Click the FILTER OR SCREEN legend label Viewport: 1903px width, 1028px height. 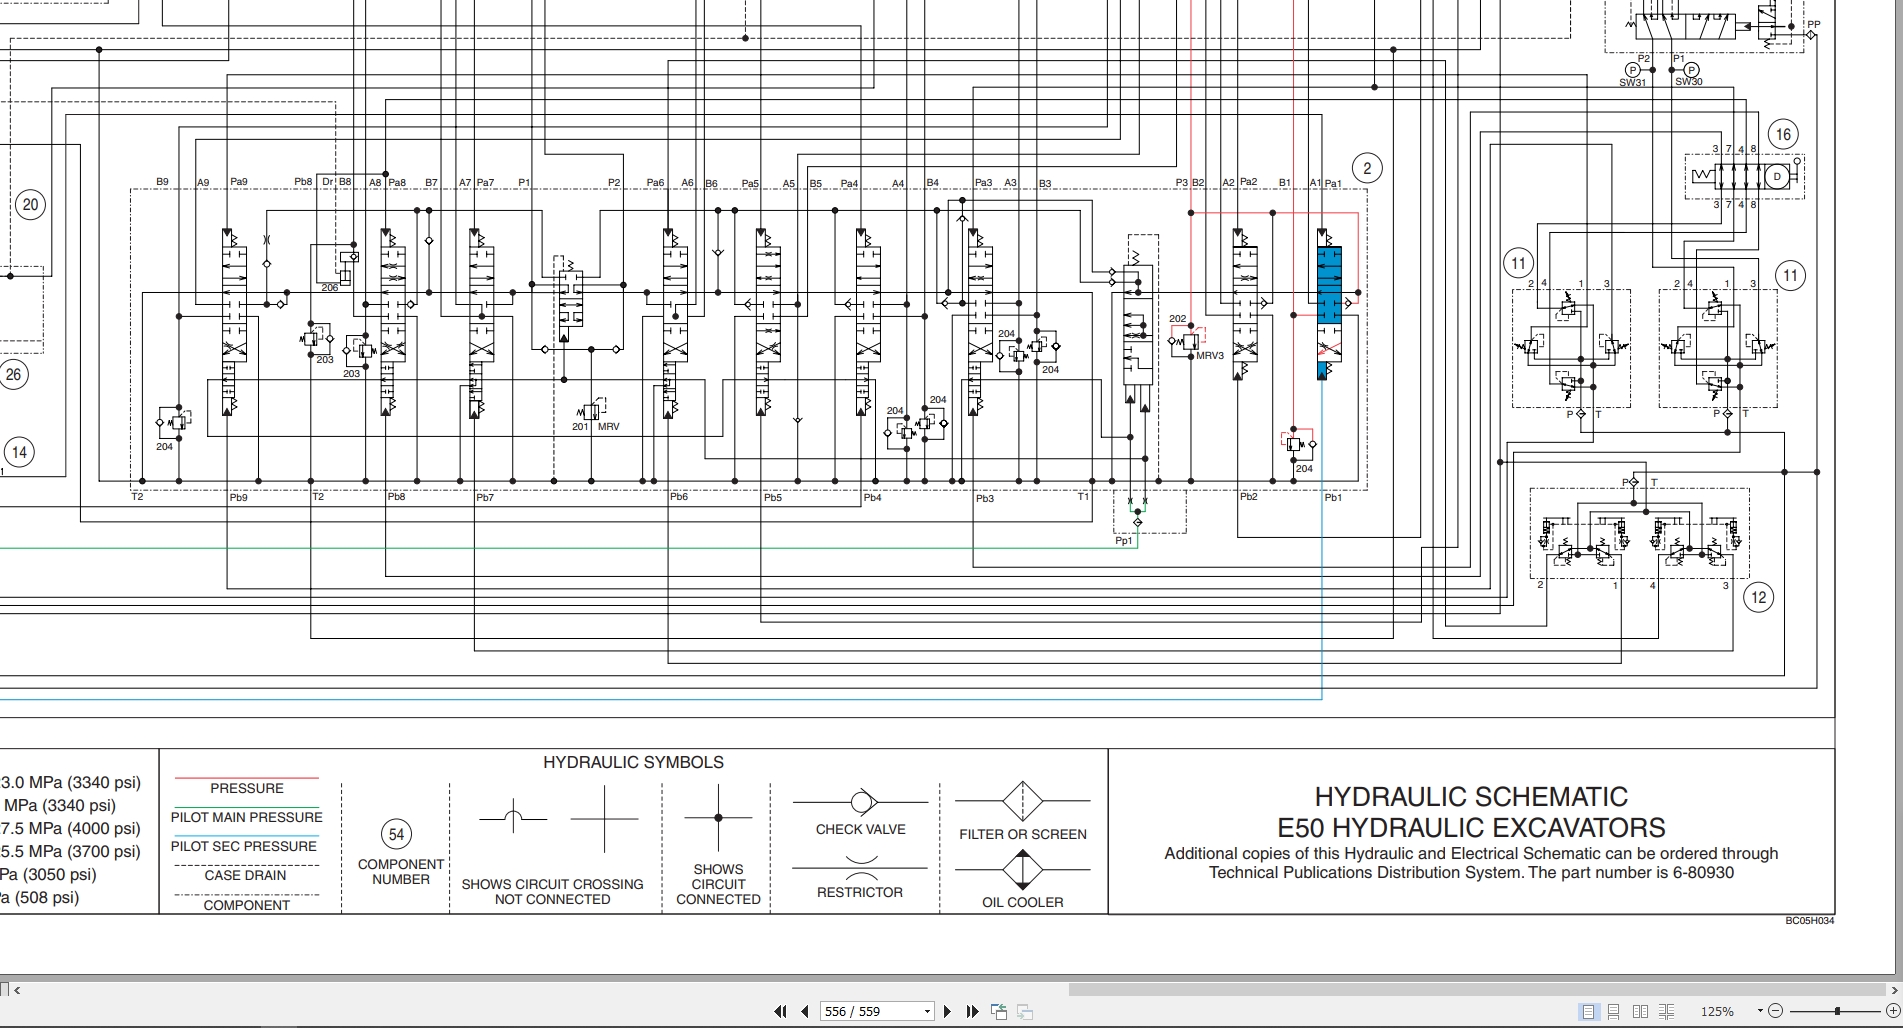point(1023,834)
